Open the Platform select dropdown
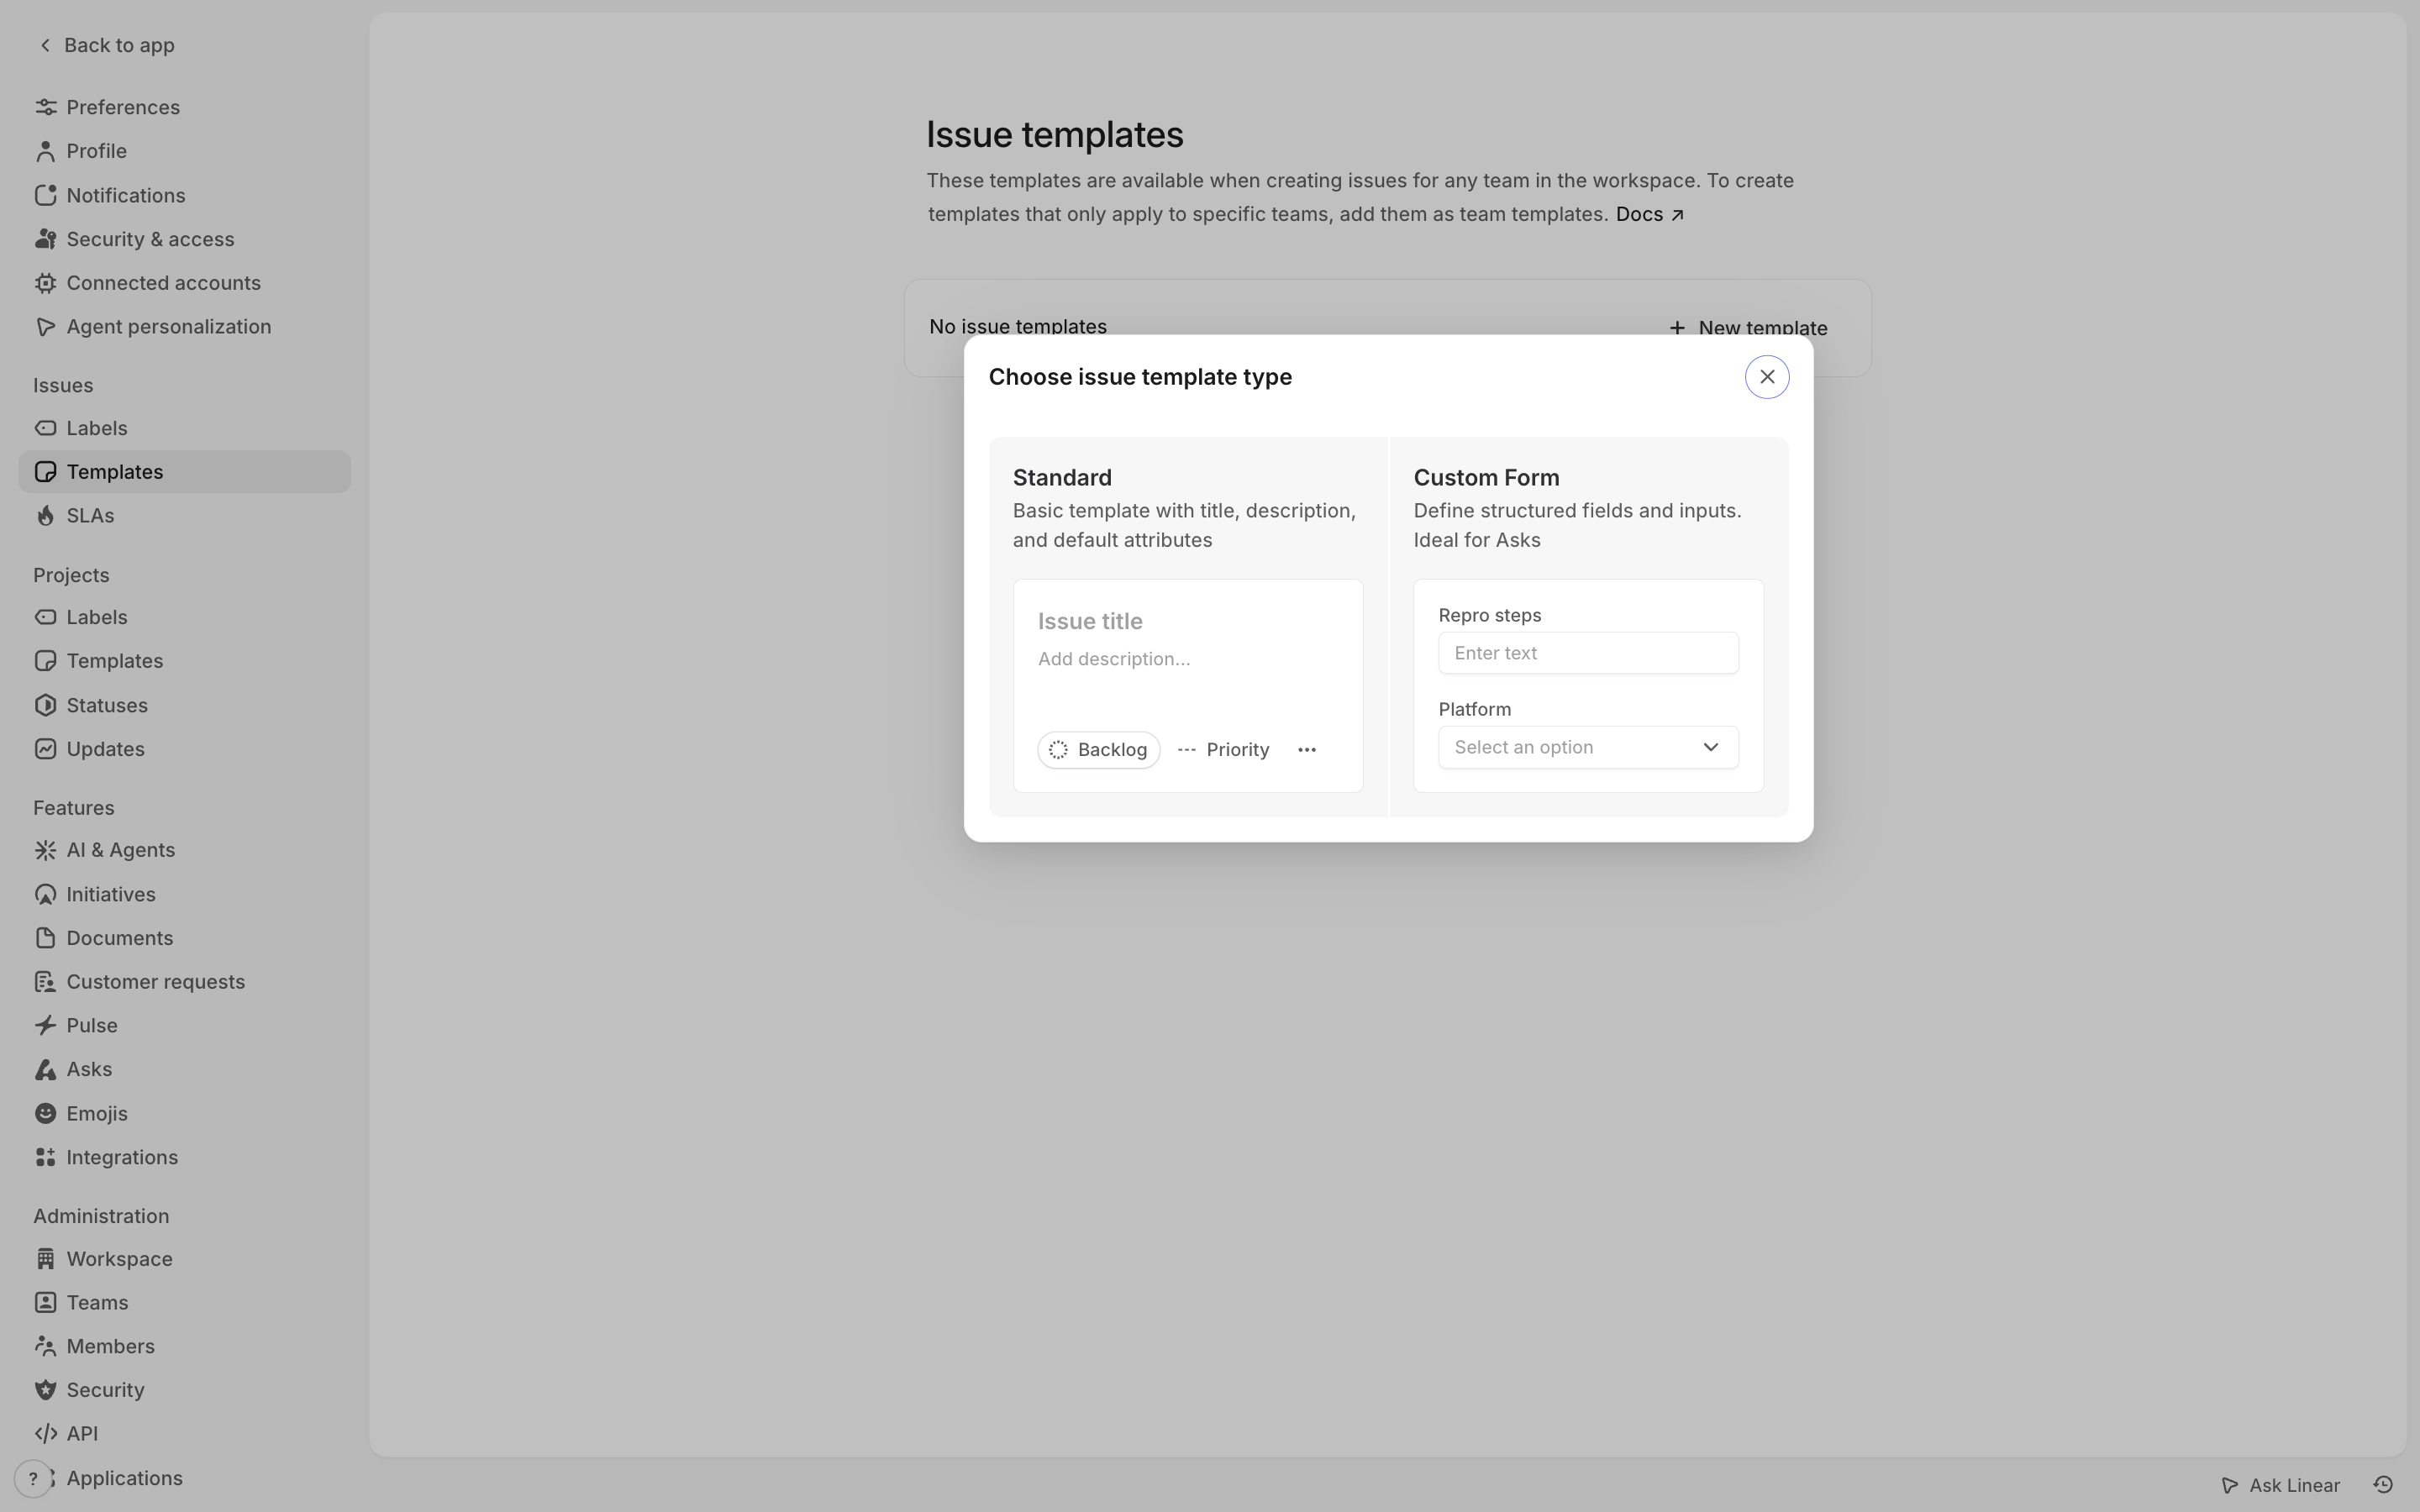The height and width of the screenshot is (1512, 2420). pos(1588,747)
